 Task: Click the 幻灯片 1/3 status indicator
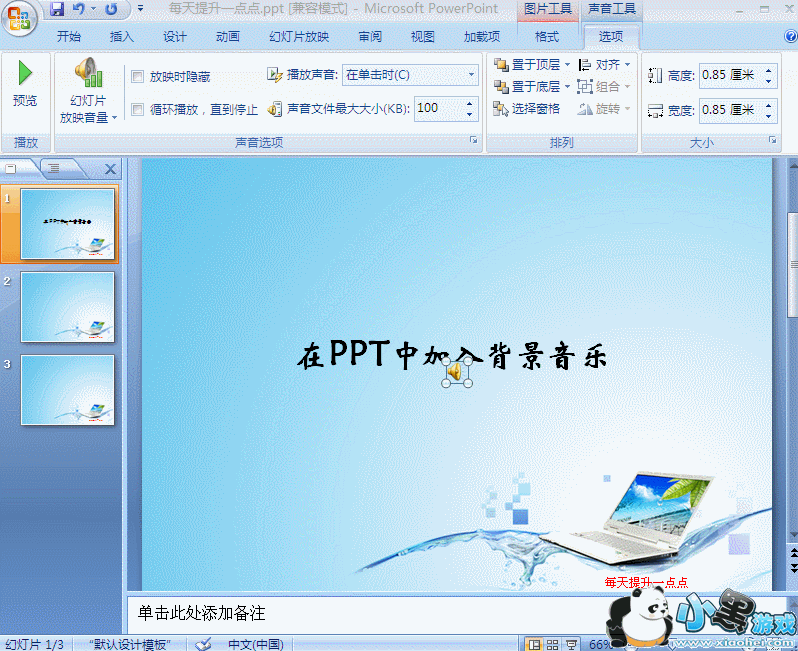pos(35,644)
